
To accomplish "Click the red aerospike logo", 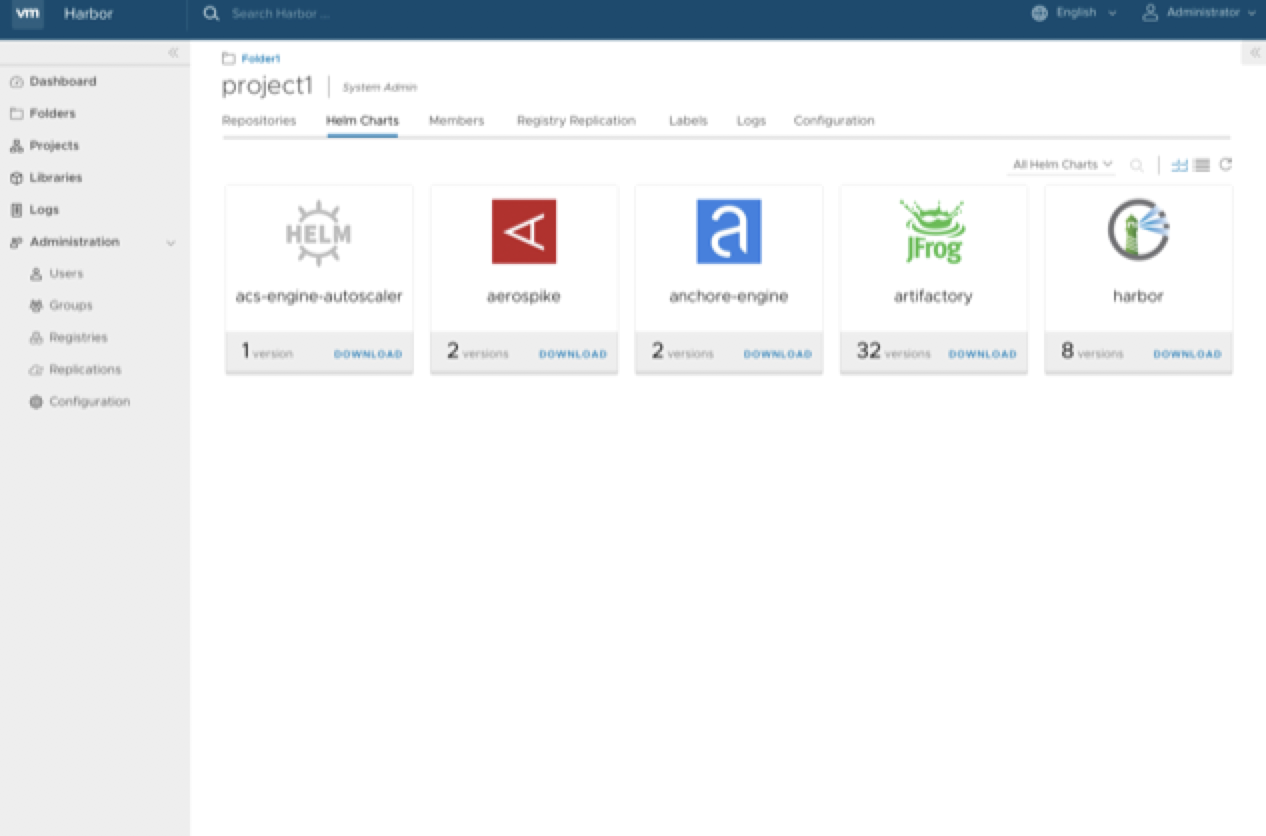I will pyautogui.click(x=524, y=232).
